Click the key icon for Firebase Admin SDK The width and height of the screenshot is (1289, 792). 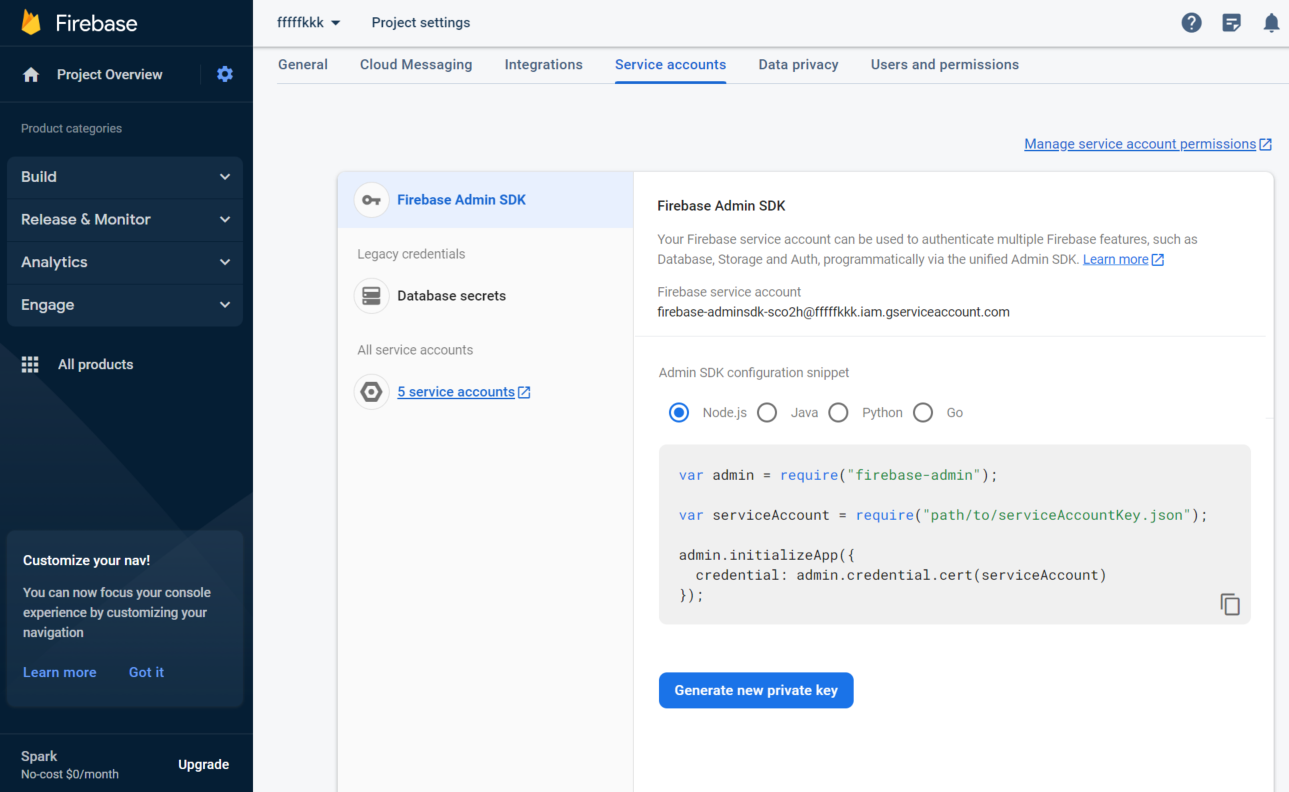pyautogui.click(x=372, y=200)
